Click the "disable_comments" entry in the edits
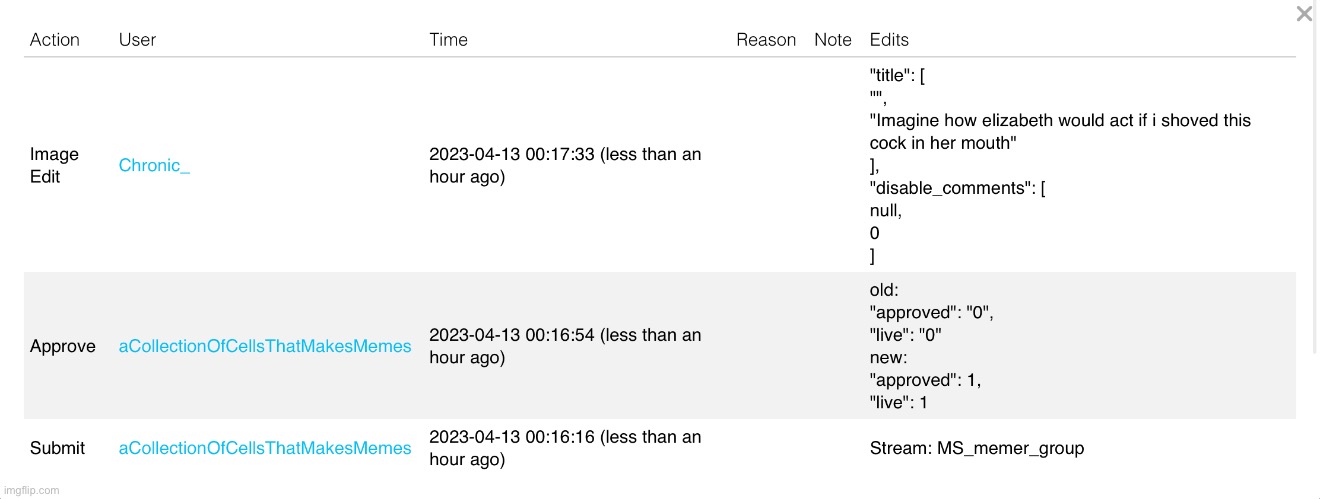The width and height of the screenshot is (1320, 499). click(957, 188)
